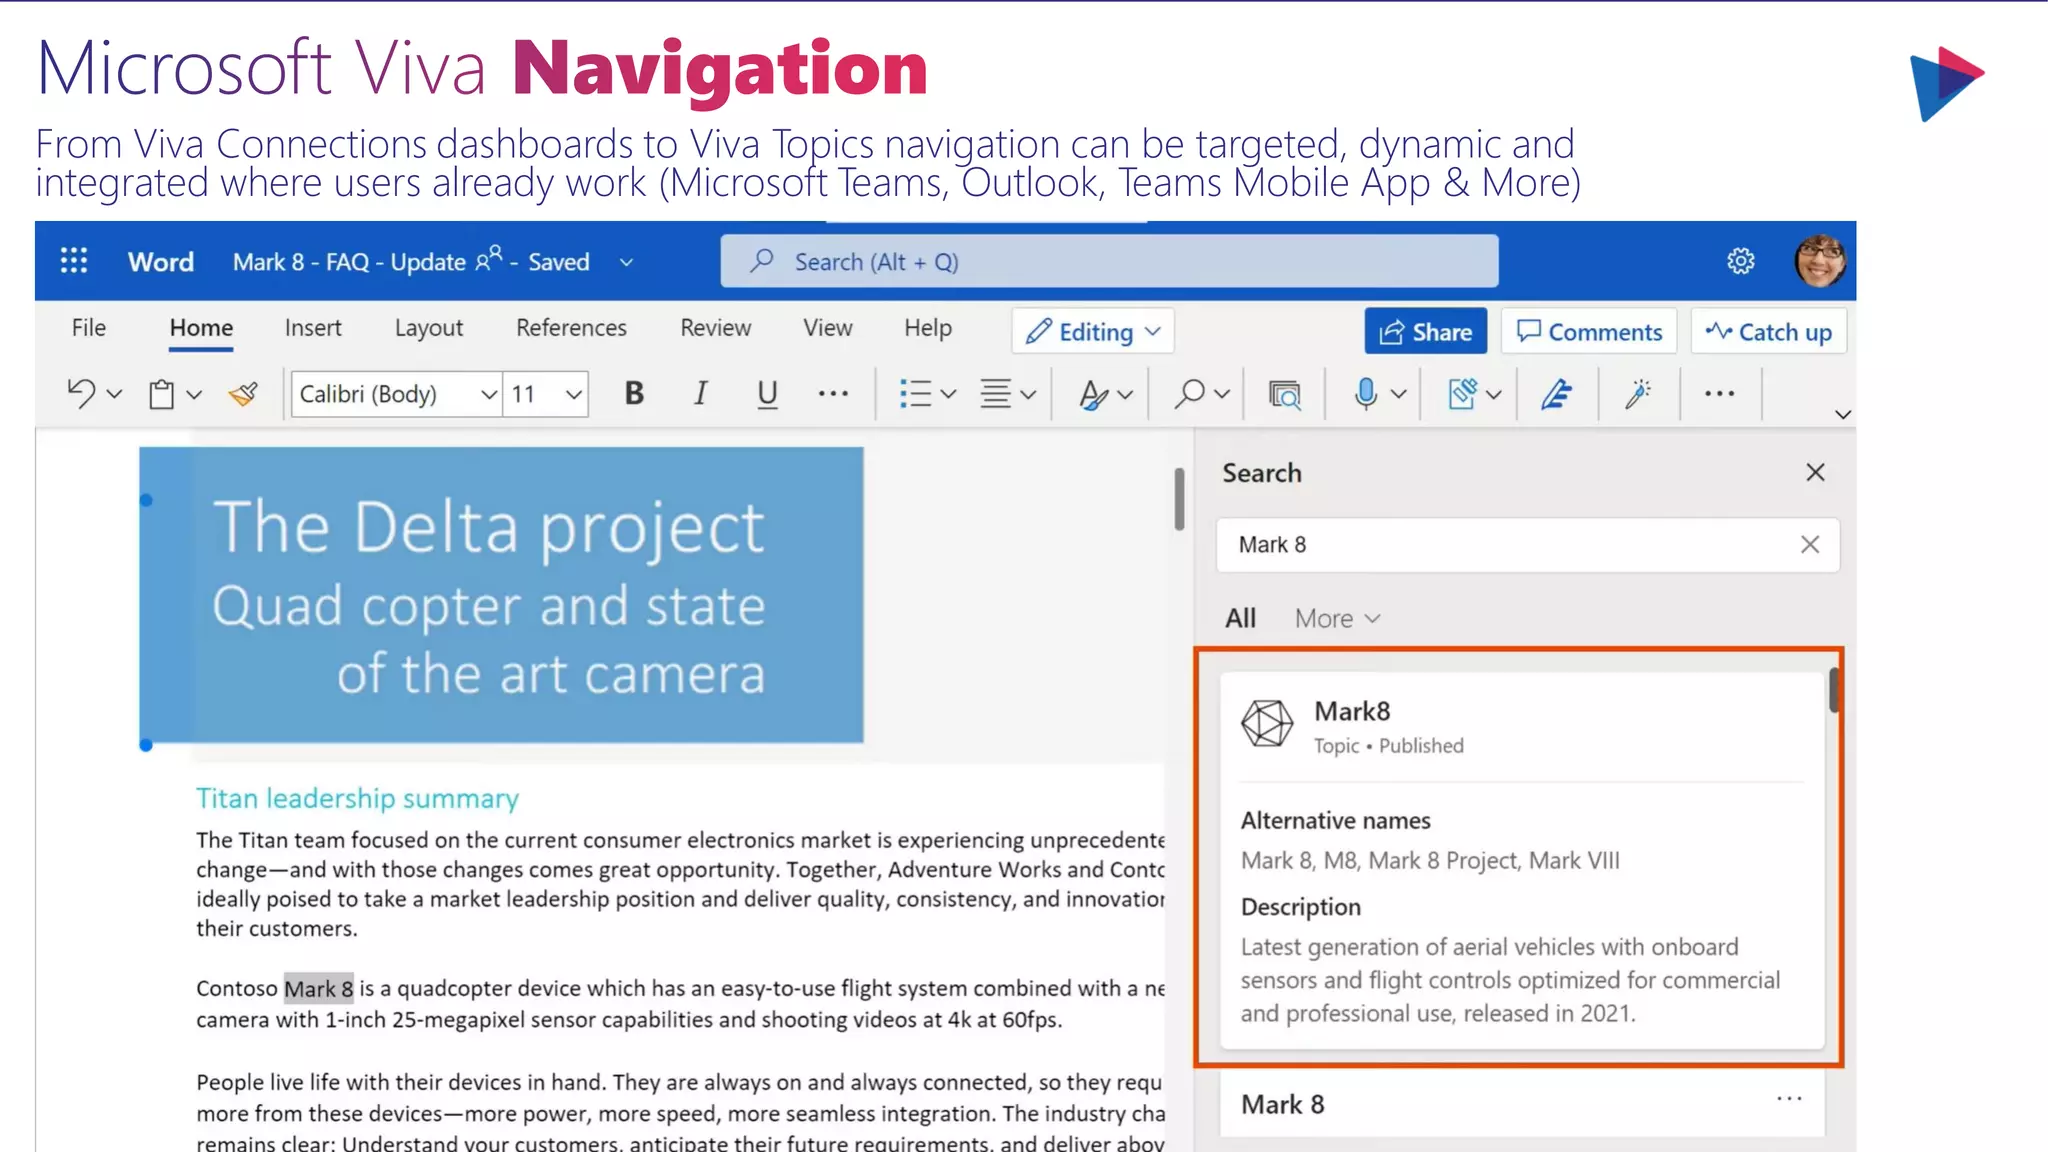
Task: Open more ribbon commands ellipsis
Action: coord(1719,394)
